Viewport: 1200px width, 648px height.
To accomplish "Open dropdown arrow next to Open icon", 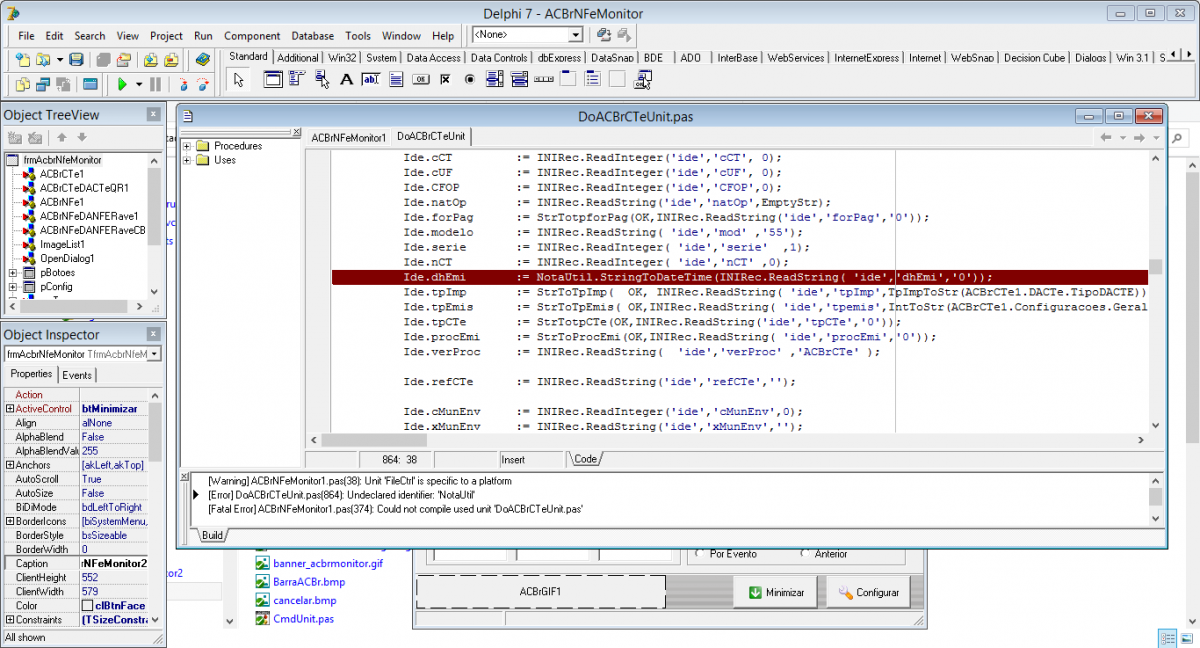I will pyautogui.click(x=60, y=59).
